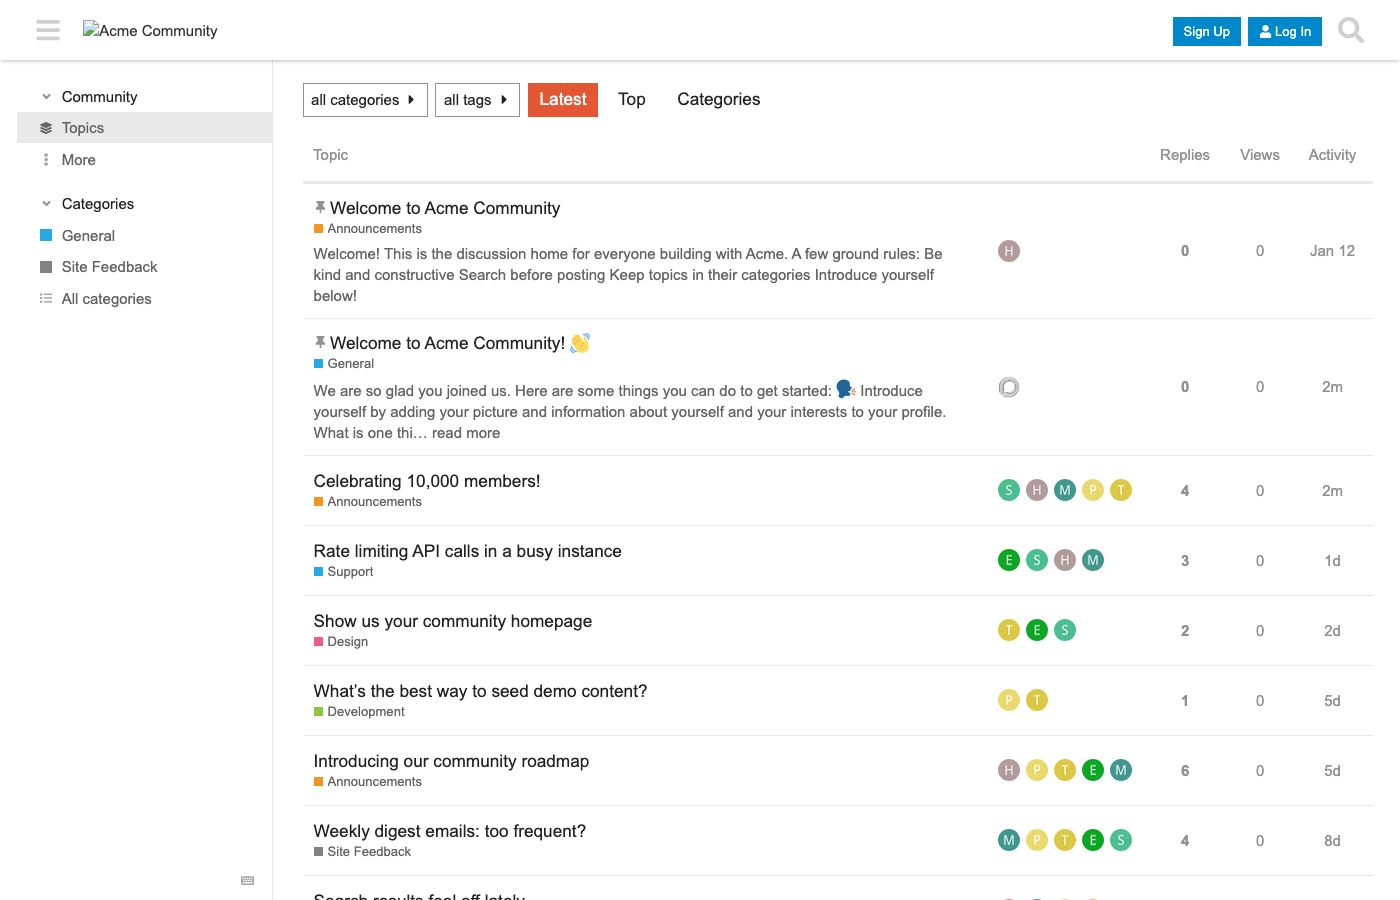The image size is (1400, 900).
Task: Switch to the Top tab
Action: [x=632, y=99]
